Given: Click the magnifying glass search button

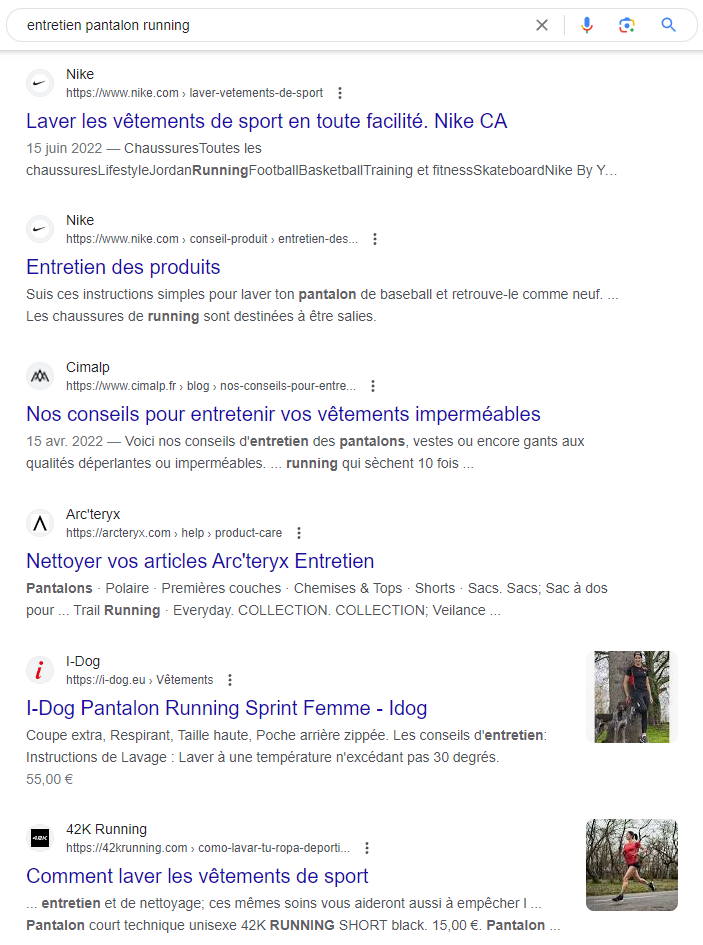Looking at the screenshot, I should (x=668, y=25).
